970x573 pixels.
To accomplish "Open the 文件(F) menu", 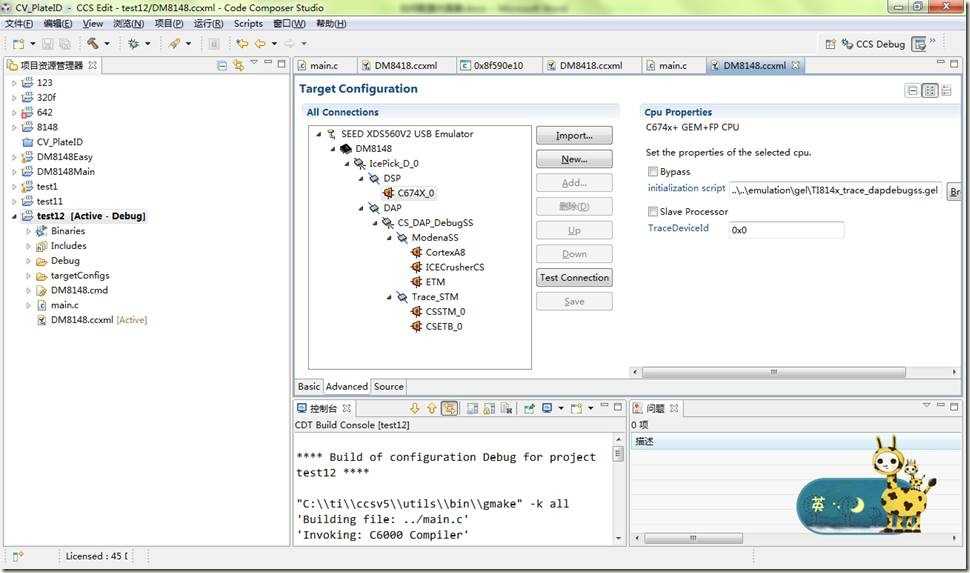I will pos(19,24).
